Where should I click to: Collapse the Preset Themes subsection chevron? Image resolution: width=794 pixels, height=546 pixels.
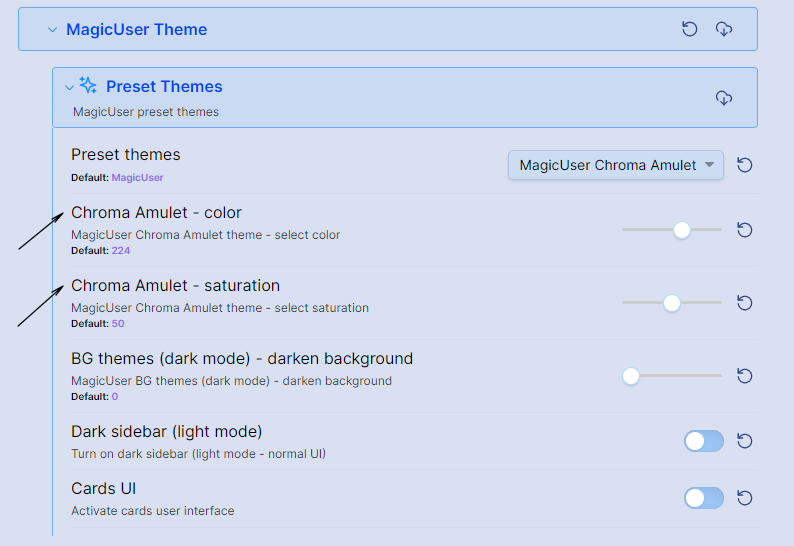[x=69, y=88]
